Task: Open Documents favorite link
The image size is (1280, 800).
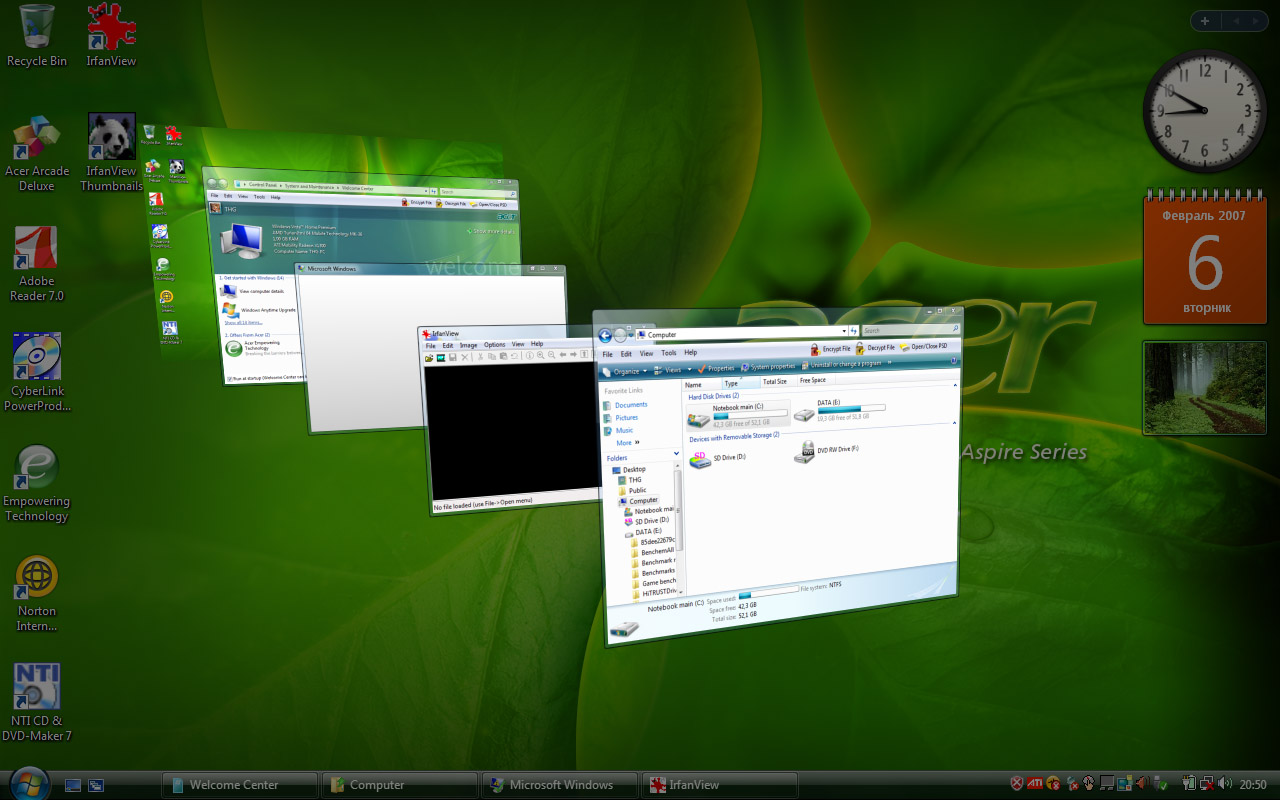Action: (x=625, y=405)
